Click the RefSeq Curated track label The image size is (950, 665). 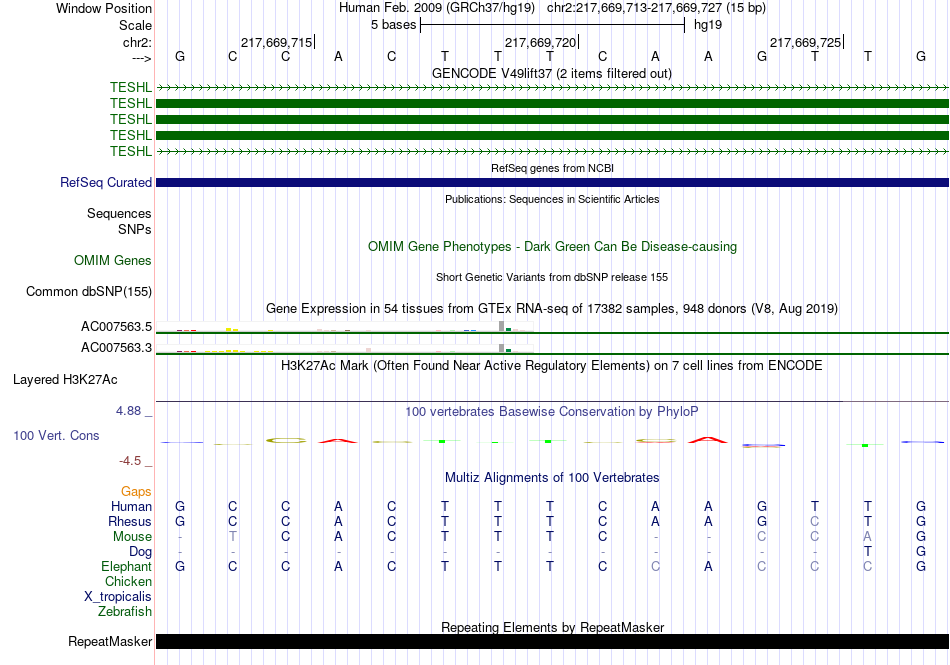point(105,182)
